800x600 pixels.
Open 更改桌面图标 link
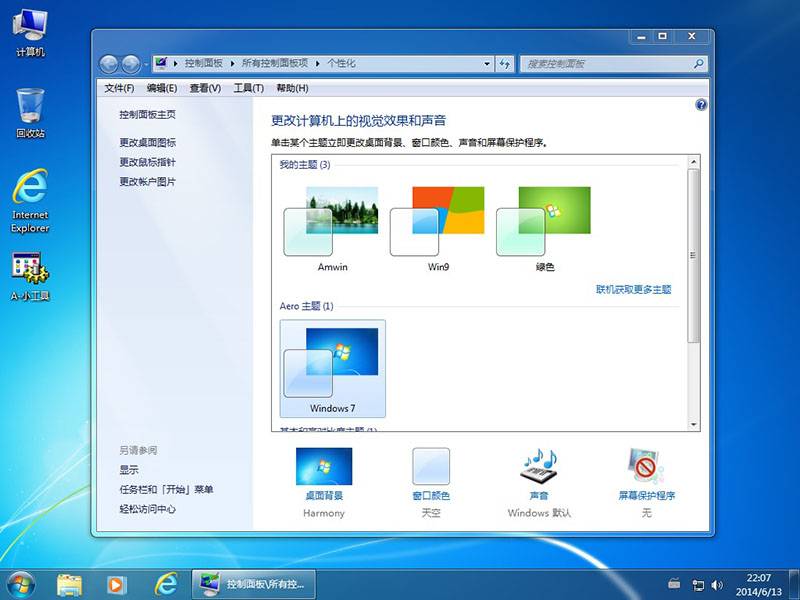pos(147,142)
